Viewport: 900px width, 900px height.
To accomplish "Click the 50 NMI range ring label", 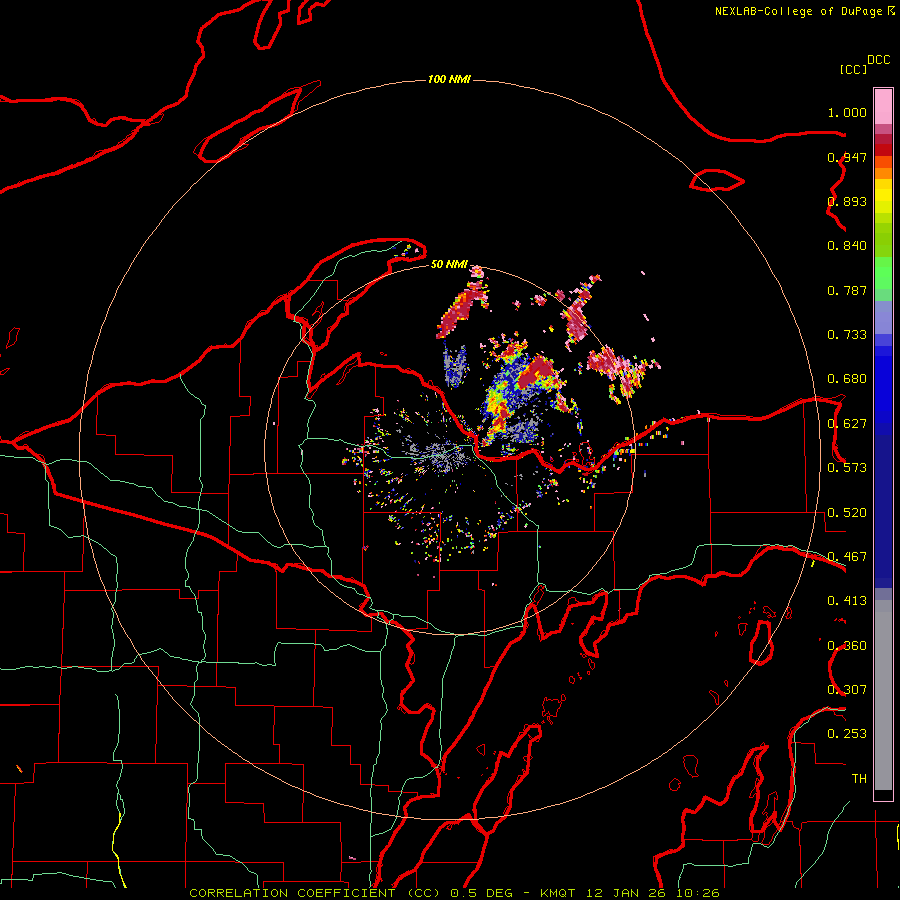I will pyautogui.click(x=449, y=264).
